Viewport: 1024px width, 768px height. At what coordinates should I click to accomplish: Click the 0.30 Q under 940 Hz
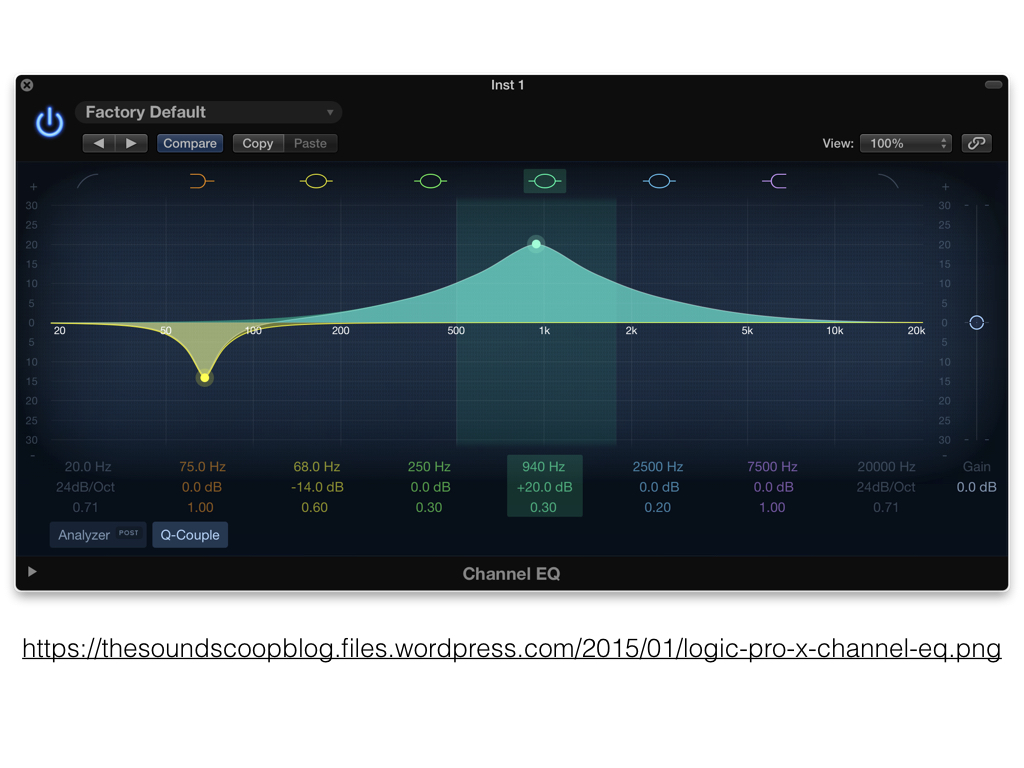pyautogui.click(x=543, y=507)
